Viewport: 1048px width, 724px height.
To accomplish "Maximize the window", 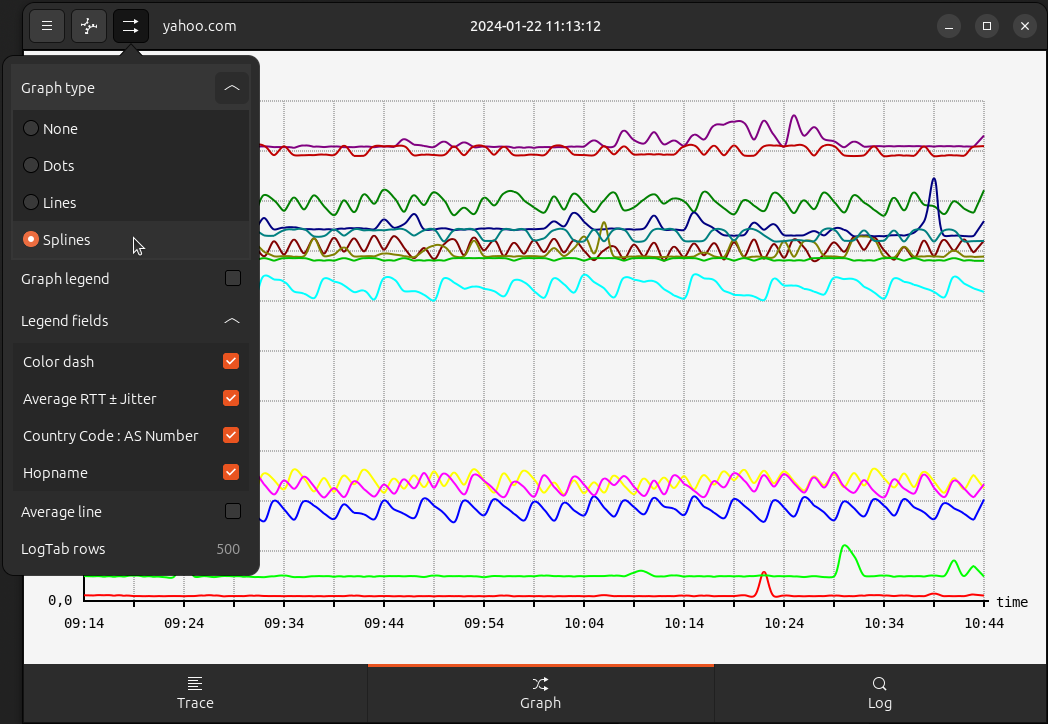I will click(x=987, y=26).
